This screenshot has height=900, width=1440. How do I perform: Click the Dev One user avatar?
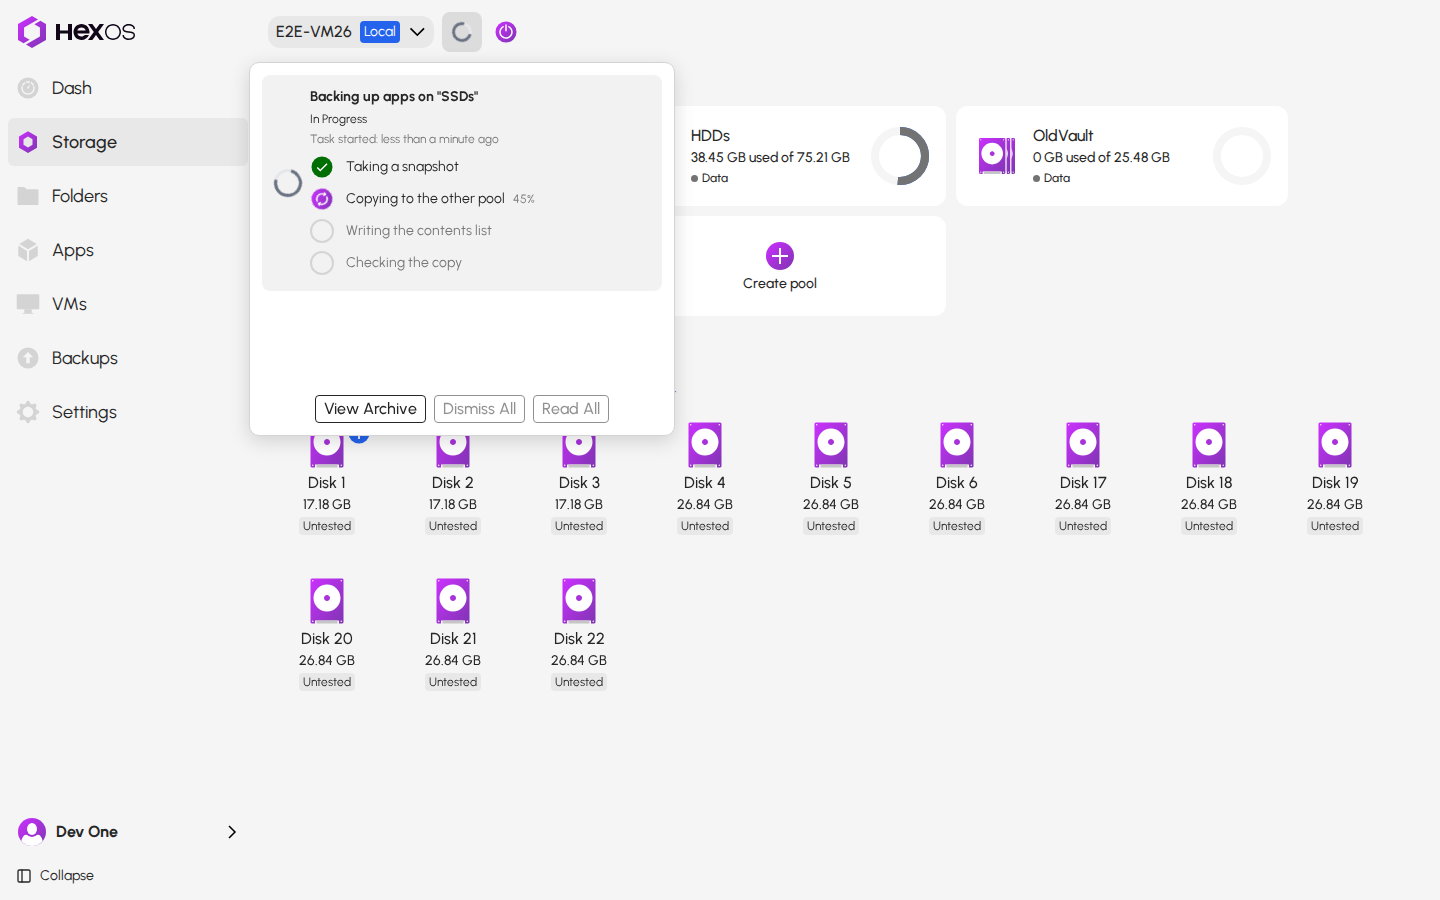pos(32,832)
